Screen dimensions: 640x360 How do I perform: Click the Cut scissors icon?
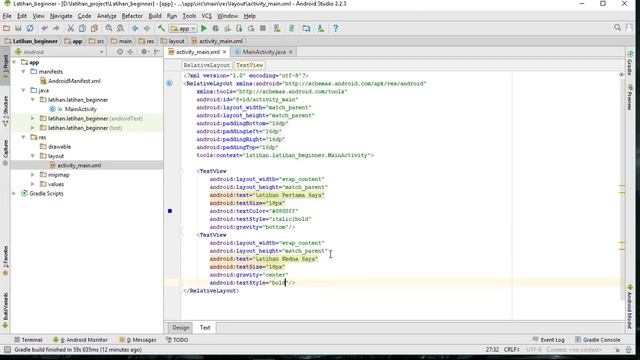pos(71,28)
